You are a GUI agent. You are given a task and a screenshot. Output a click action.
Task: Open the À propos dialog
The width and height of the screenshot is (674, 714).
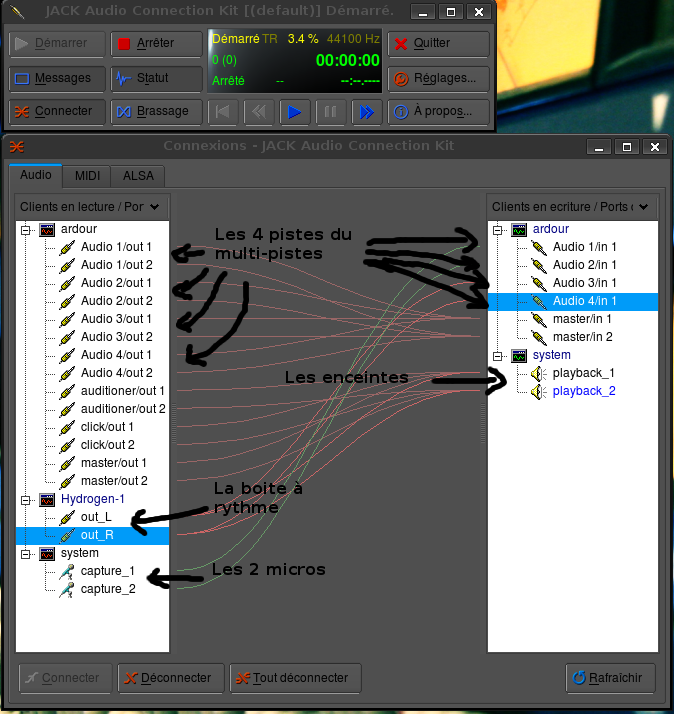point(439,112)
